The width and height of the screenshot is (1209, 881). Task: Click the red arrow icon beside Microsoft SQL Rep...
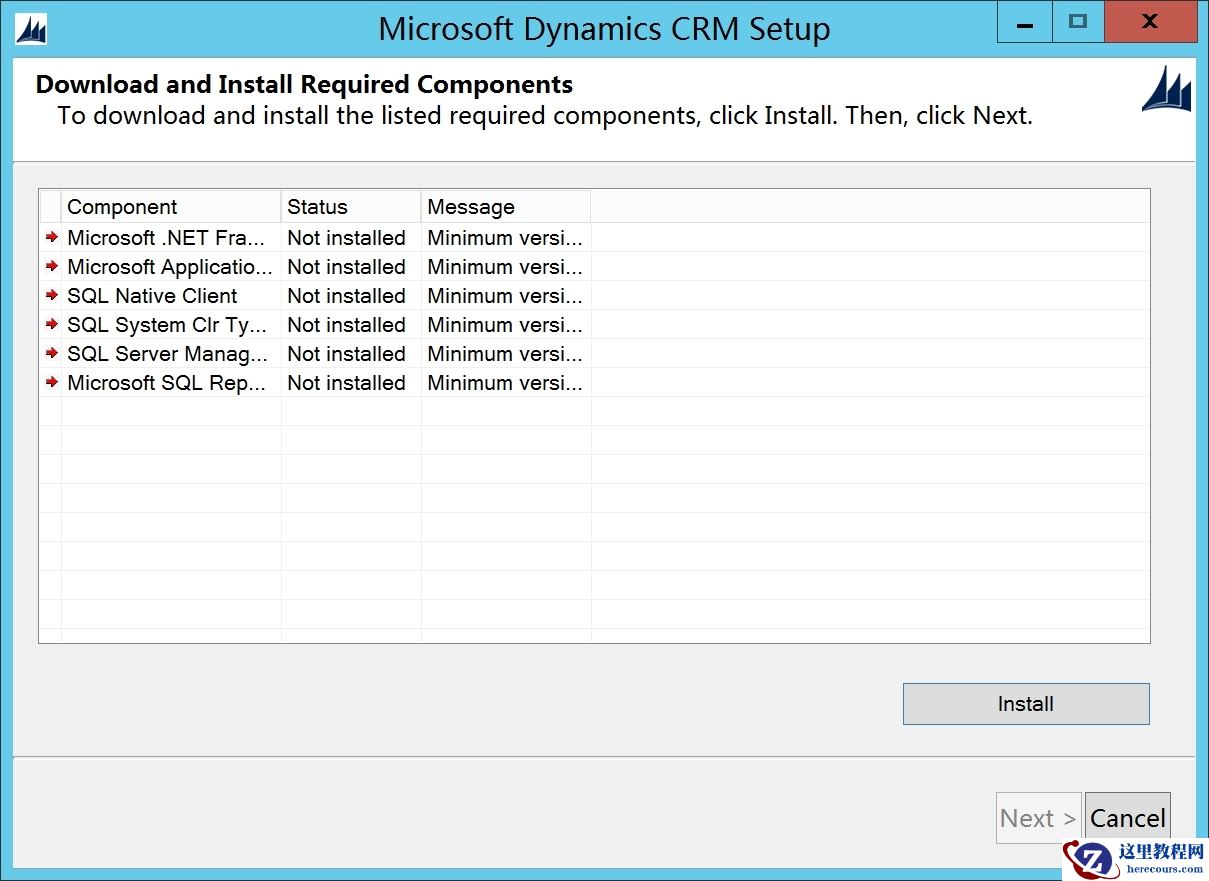(x=52, y=383)
